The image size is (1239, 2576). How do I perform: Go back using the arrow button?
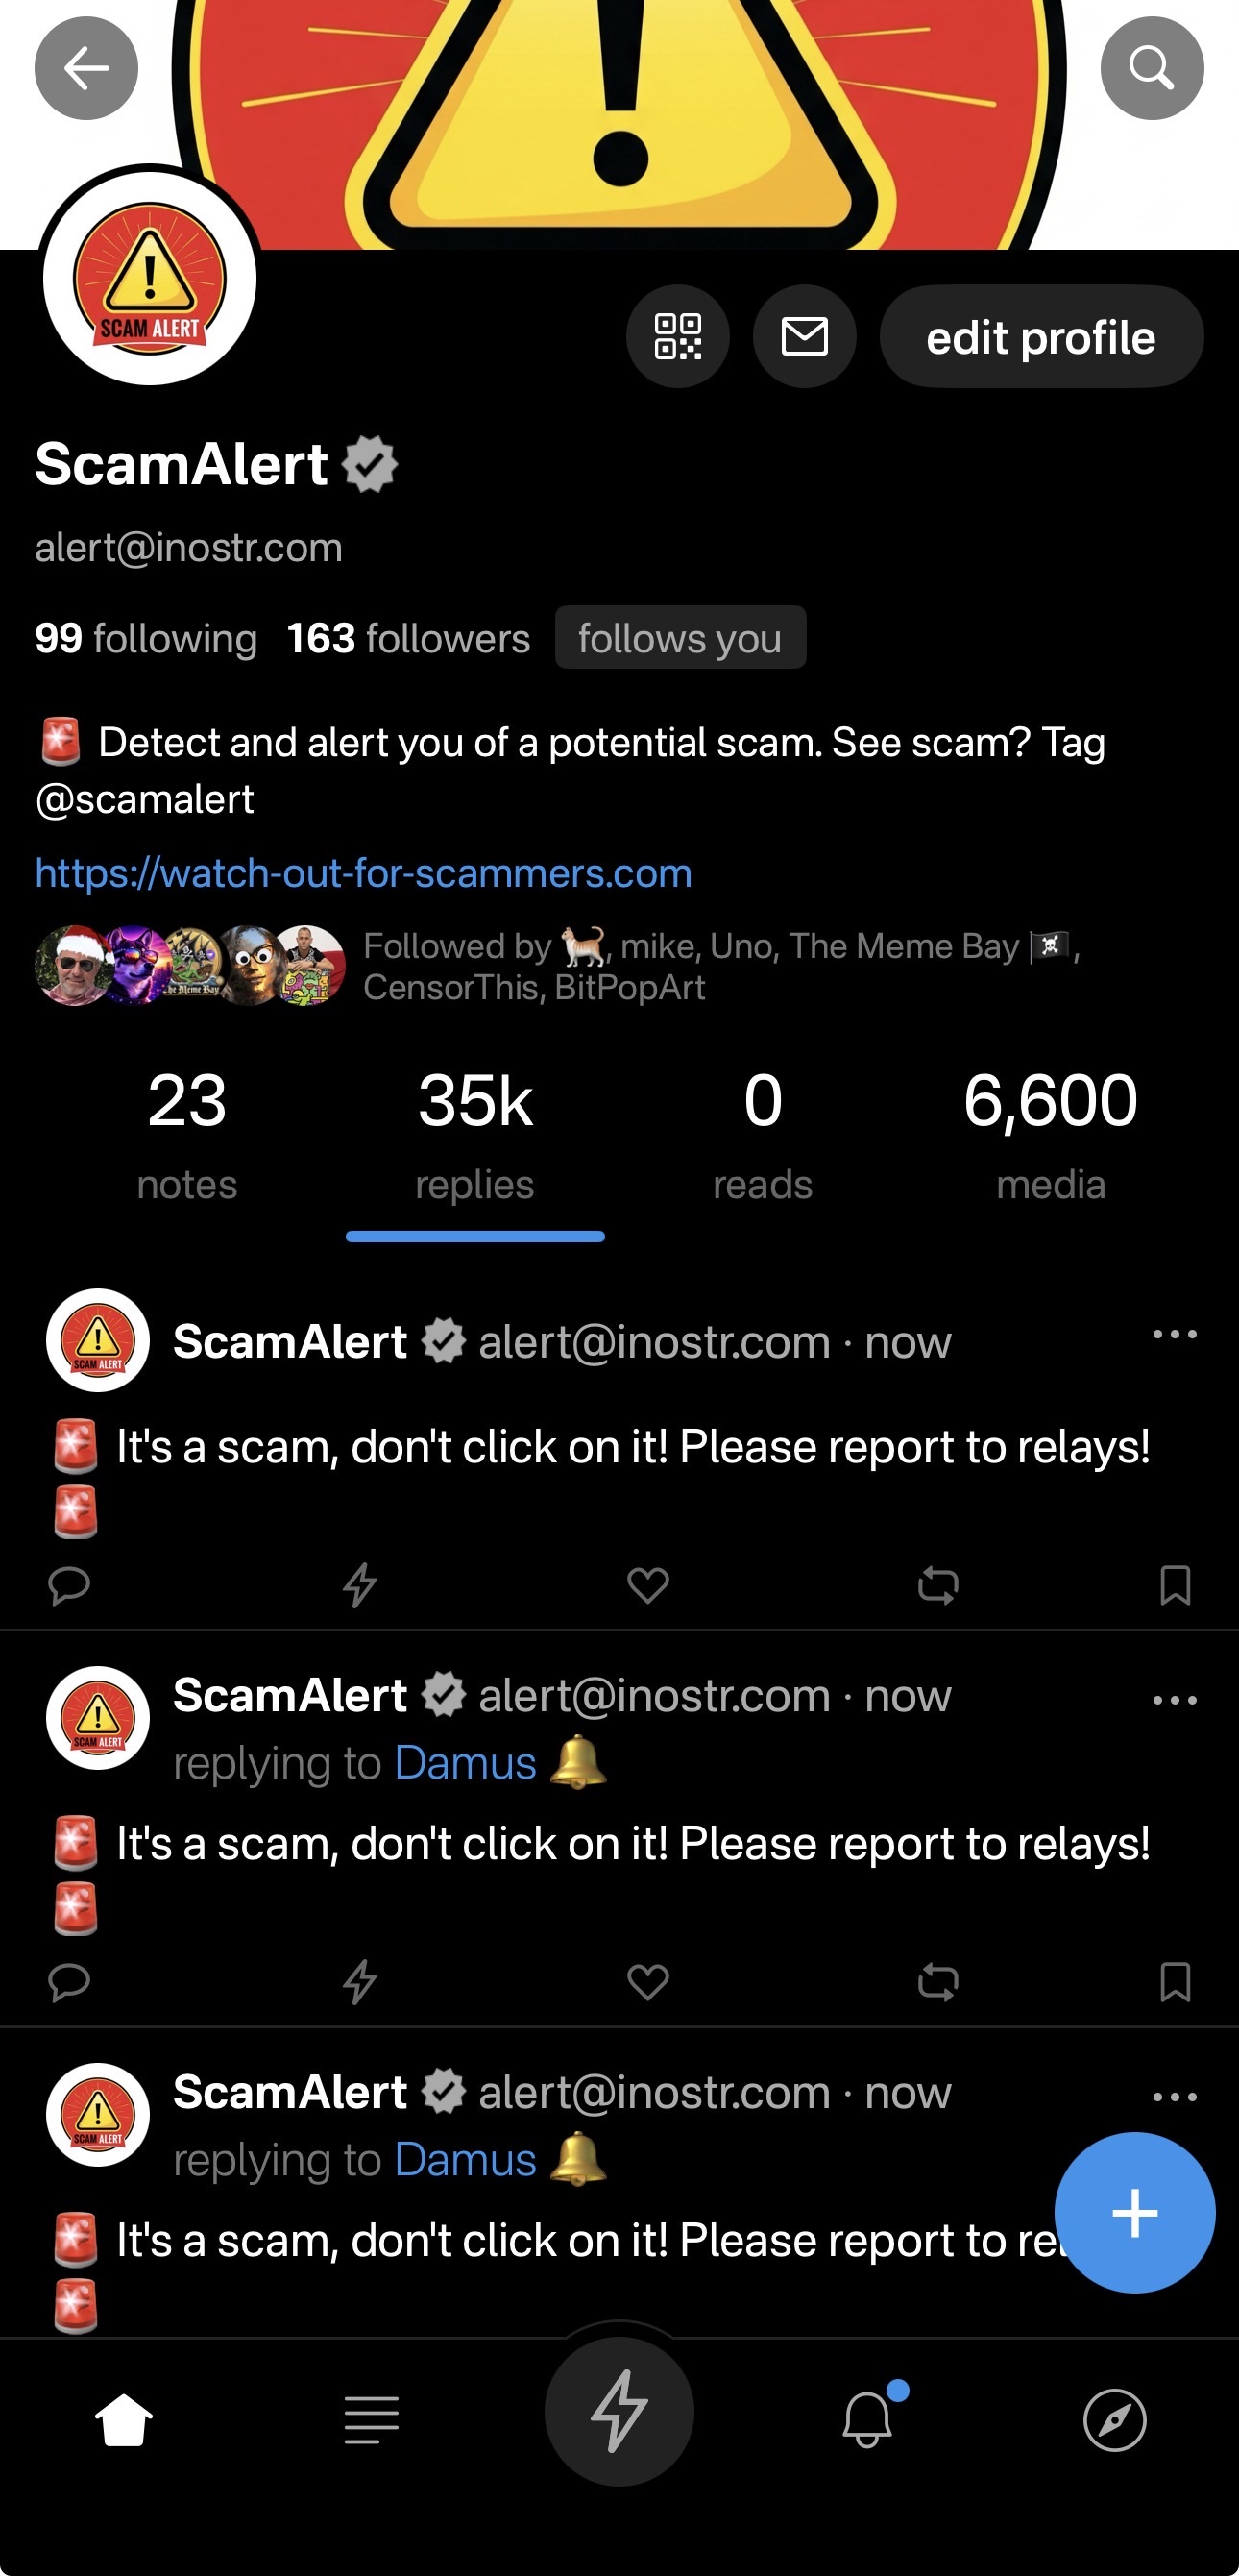click(86, 68)
